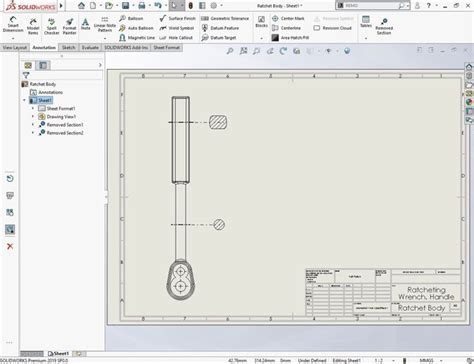Open the Sheet Format tab
This screenshot has width=474, height=364.
coord(167,48)
